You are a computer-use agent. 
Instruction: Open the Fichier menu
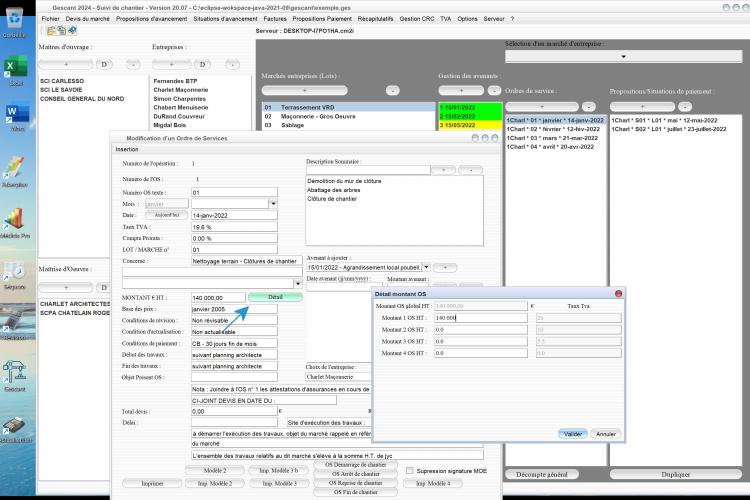[50, 19]
